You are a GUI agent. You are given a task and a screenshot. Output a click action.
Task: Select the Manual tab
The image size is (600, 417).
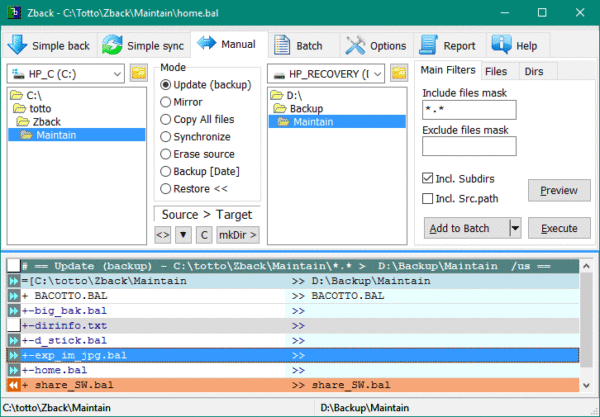tap(229, 44)
